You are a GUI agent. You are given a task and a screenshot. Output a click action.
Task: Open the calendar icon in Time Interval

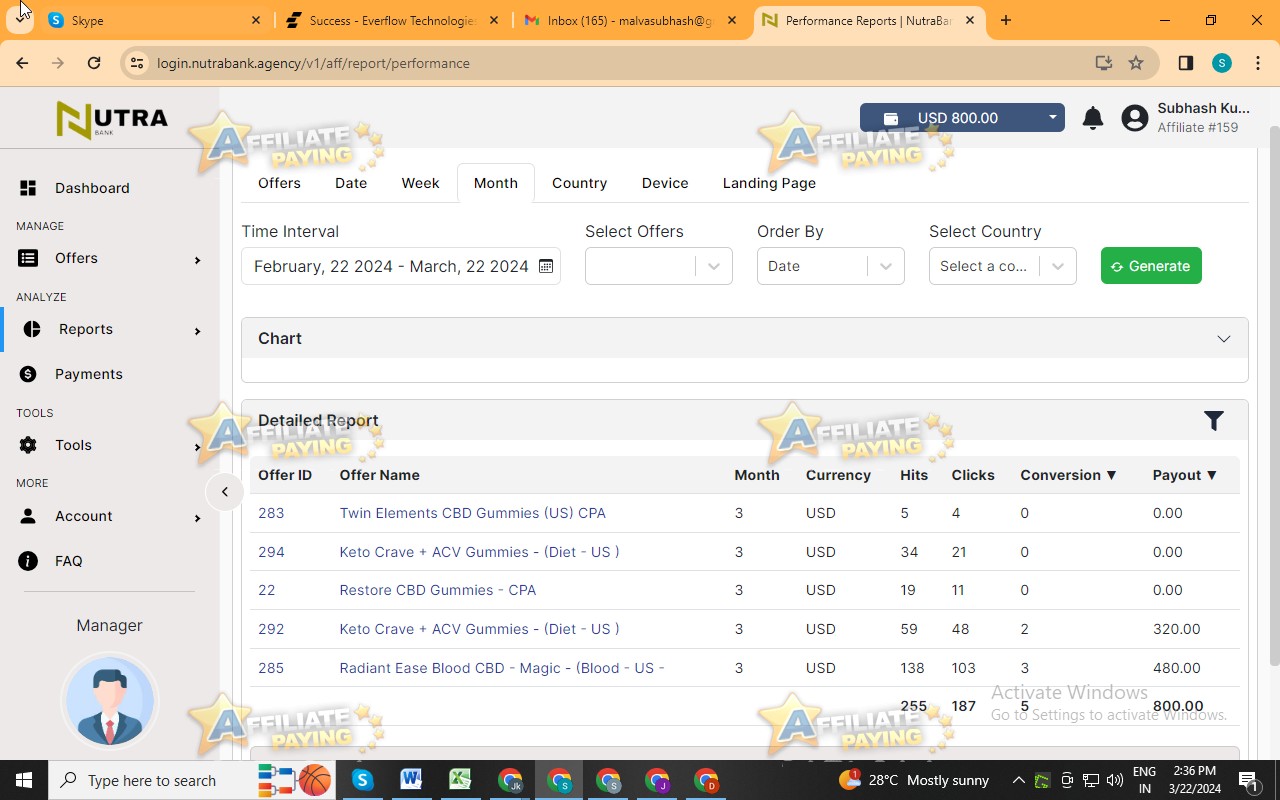546,266
